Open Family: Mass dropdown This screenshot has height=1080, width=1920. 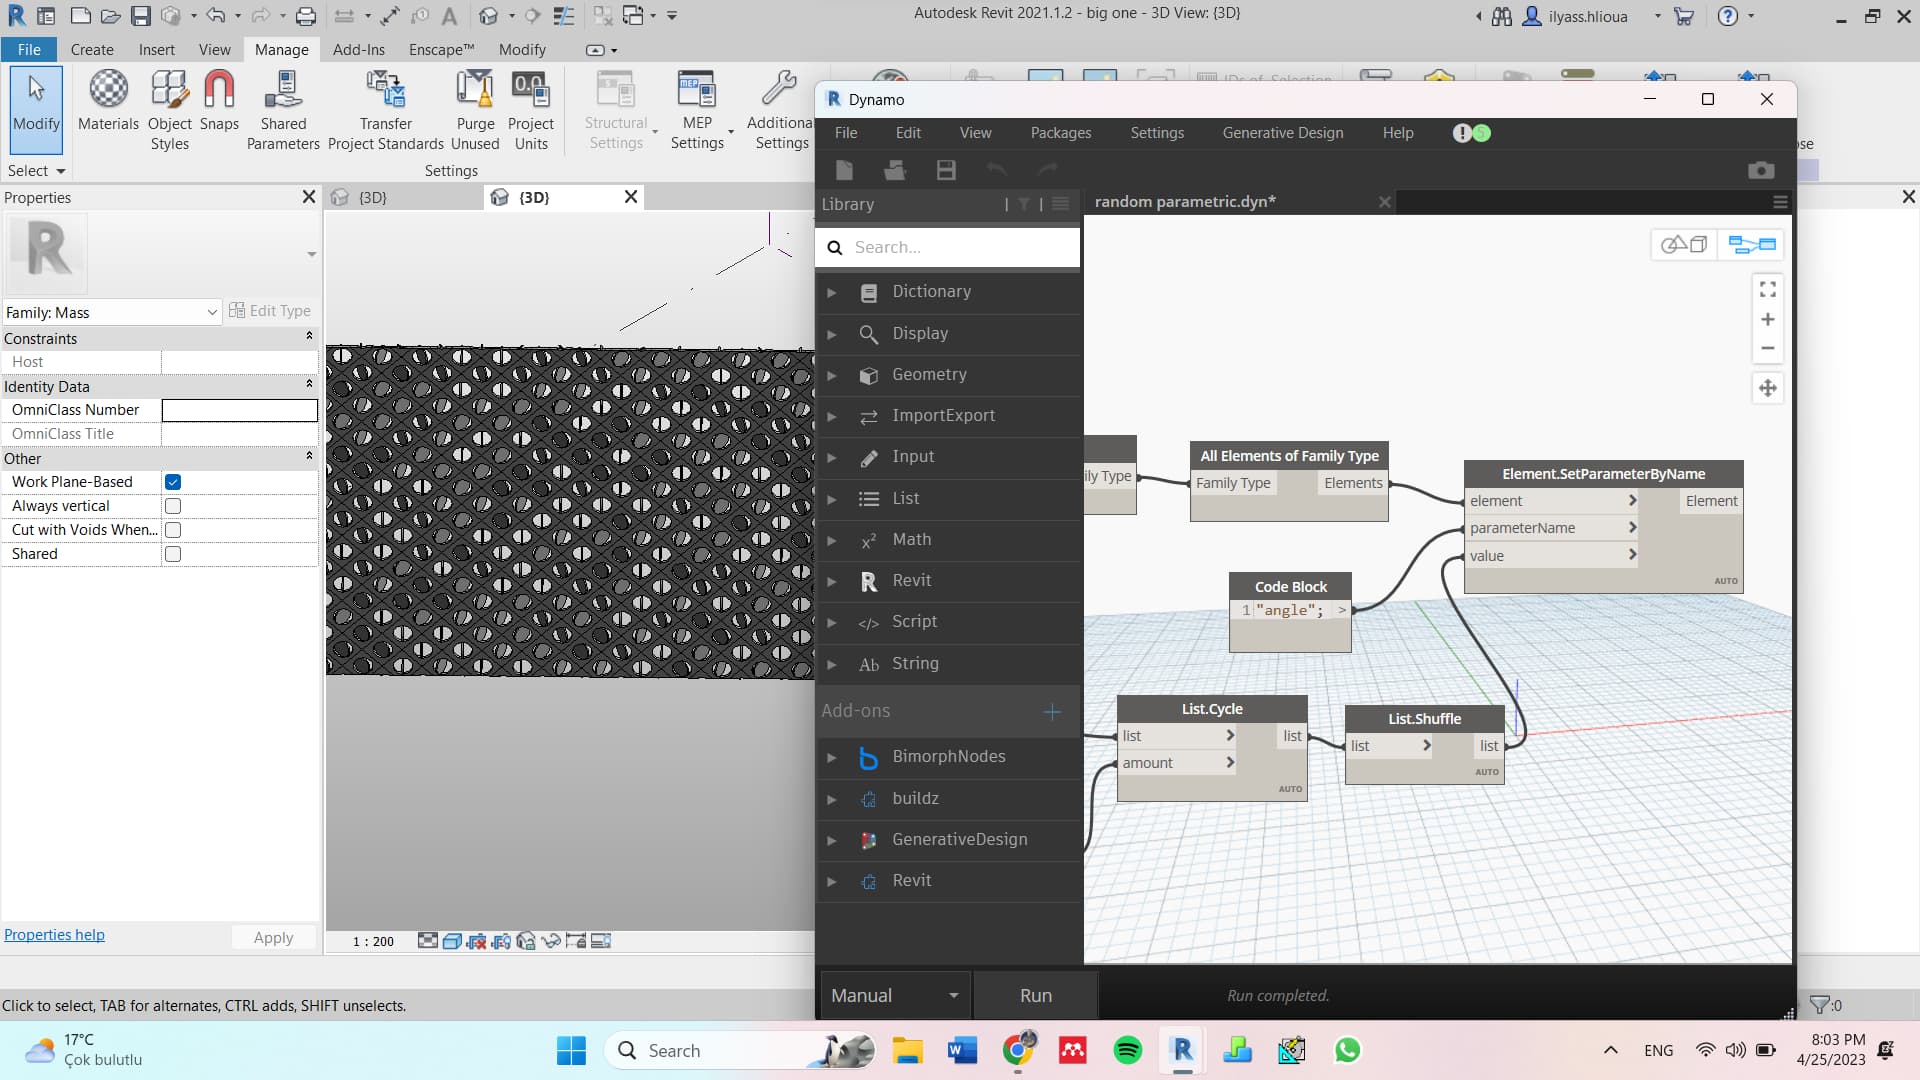pyautogui.click(x=111, y=312)
